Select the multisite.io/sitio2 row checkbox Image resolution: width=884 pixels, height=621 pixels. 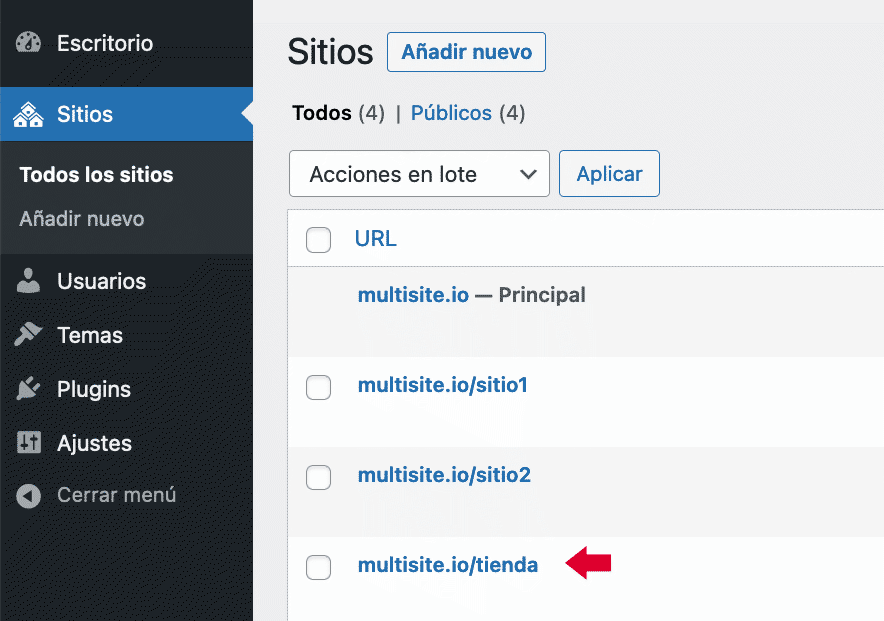coord(318,477)
